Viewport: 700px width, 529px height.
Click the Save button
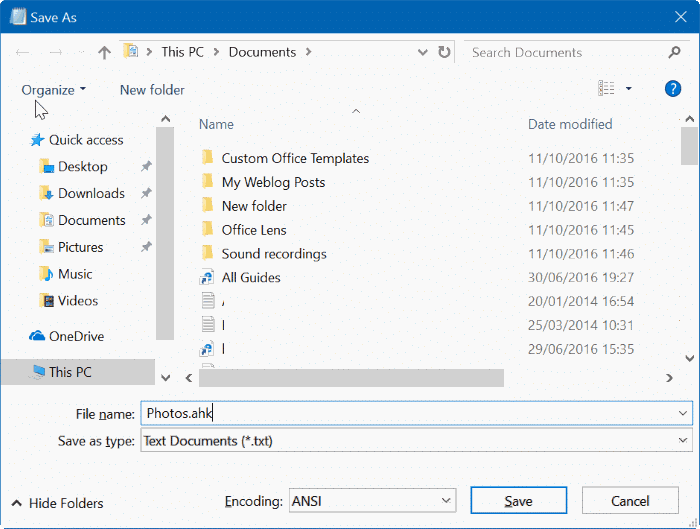point(518,501)
